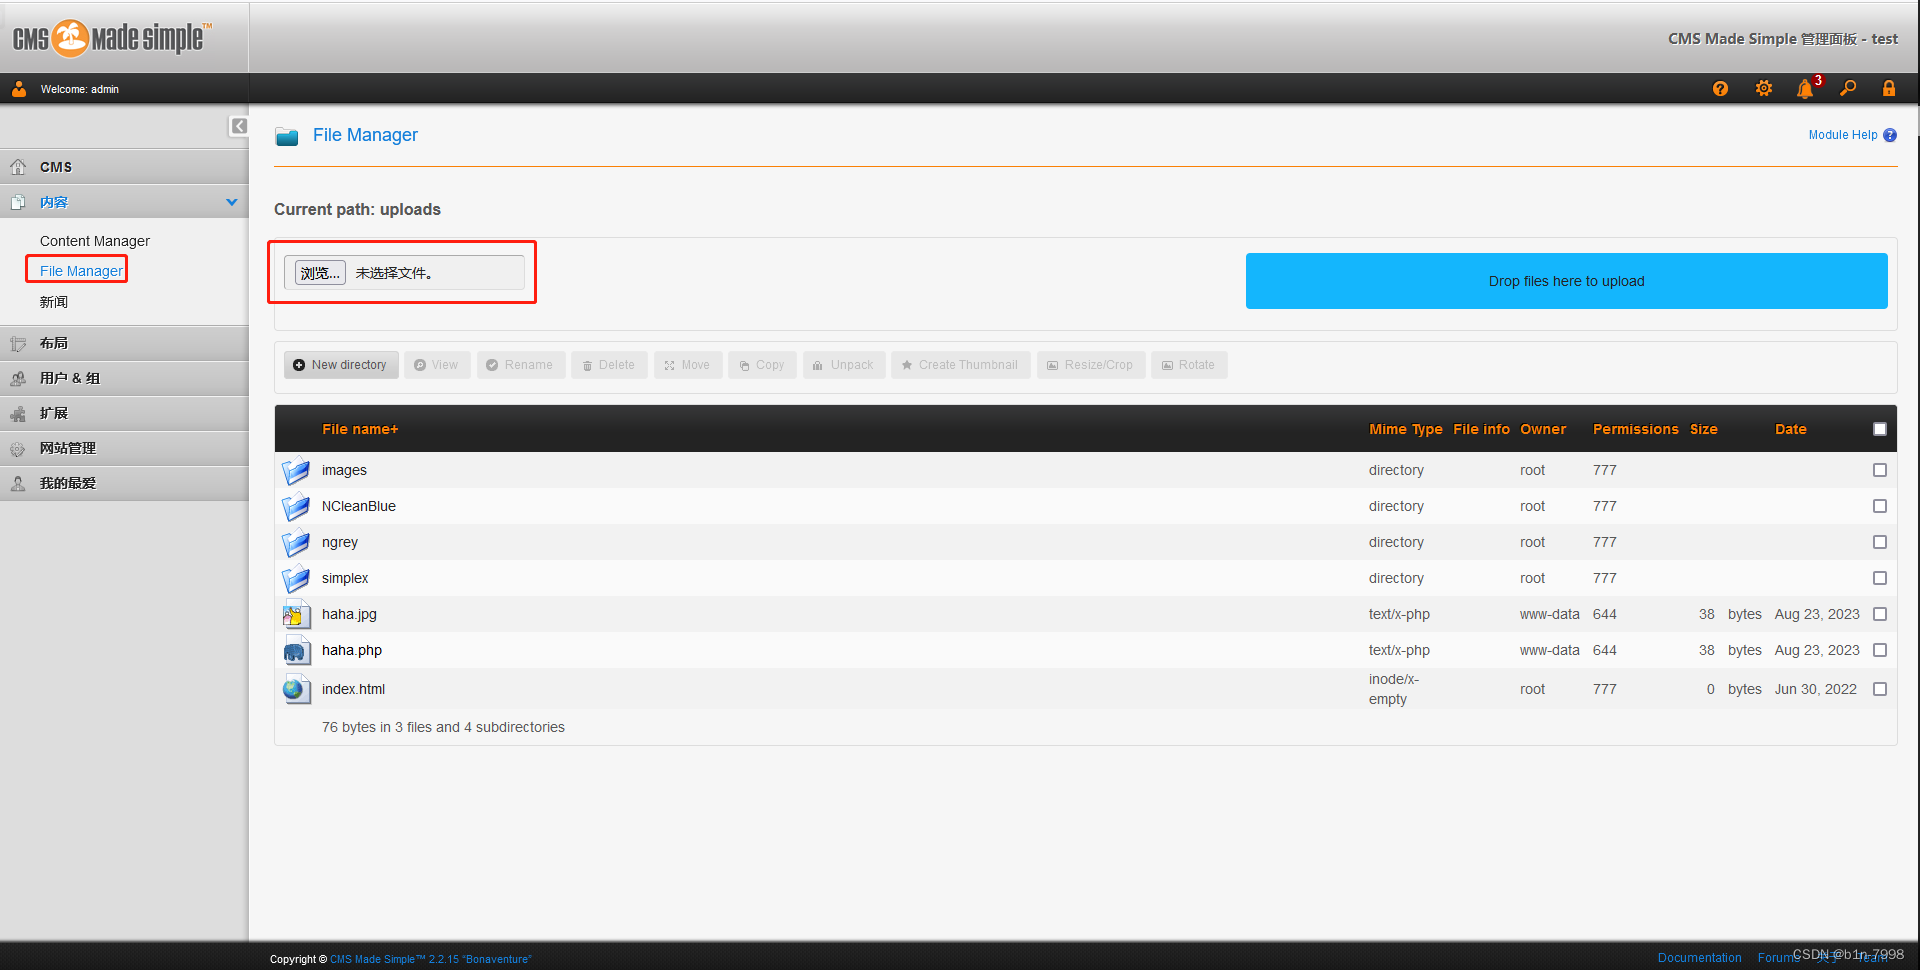
Task: Click the search magnifier icon
Action: 1848,88
